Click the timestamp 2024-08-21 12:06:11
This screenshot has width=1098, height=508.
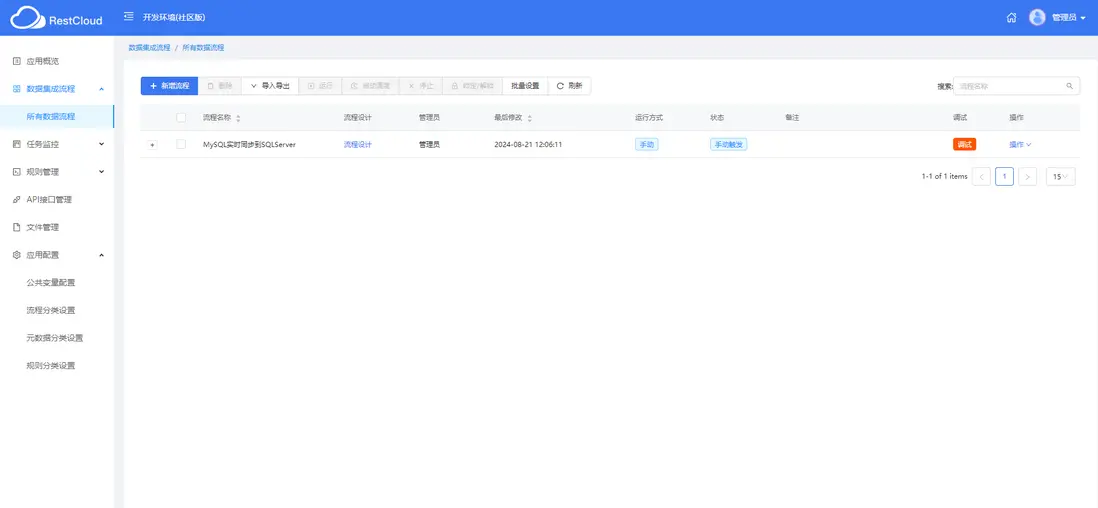tap(528, 144)
